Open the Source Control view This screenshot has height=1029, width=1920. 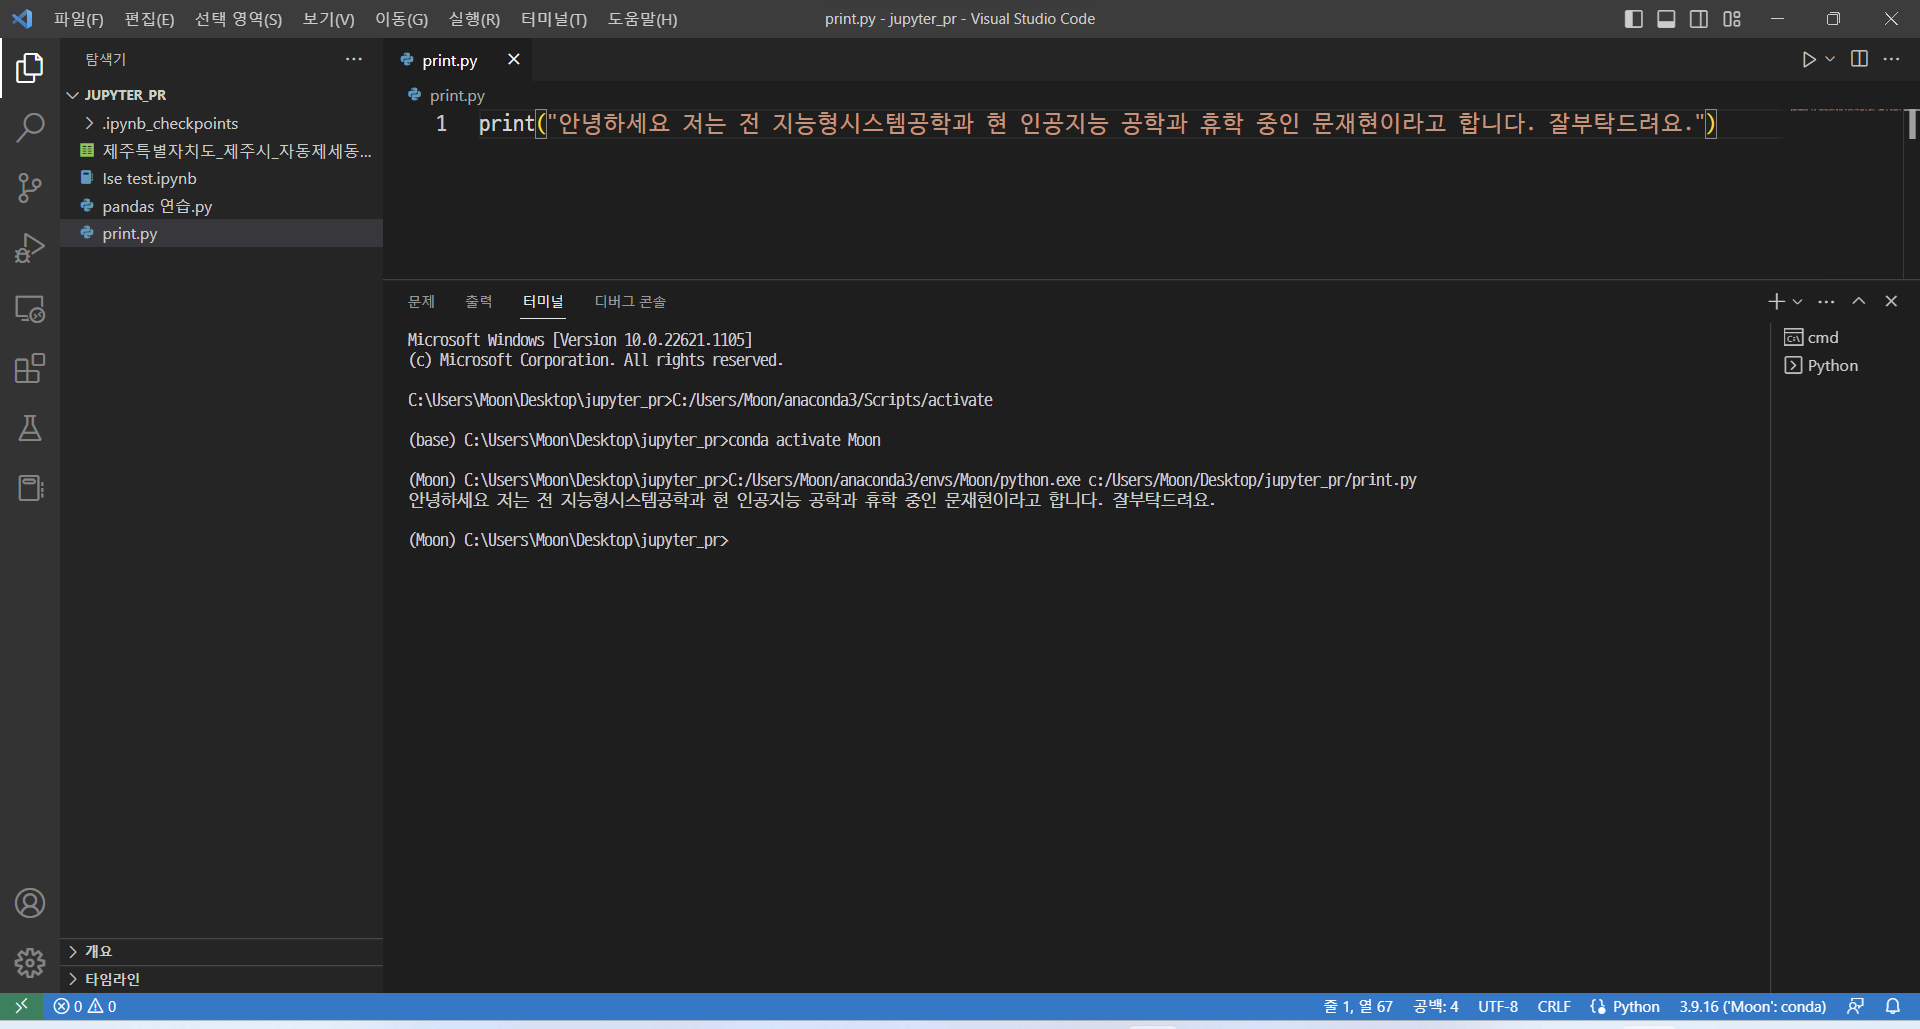click(30, 188)
